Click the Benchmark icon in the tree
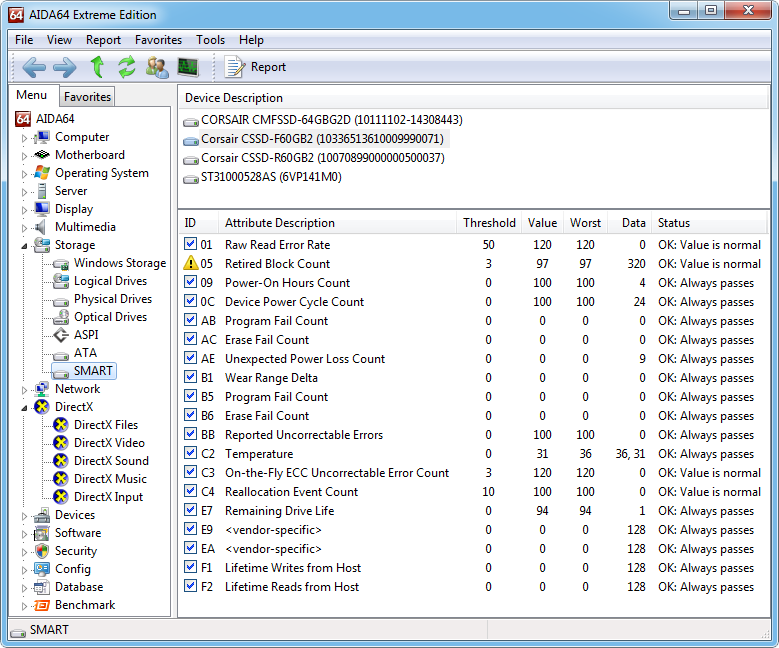This screenshot has height=648, width=779. click(x=42, y=605)
